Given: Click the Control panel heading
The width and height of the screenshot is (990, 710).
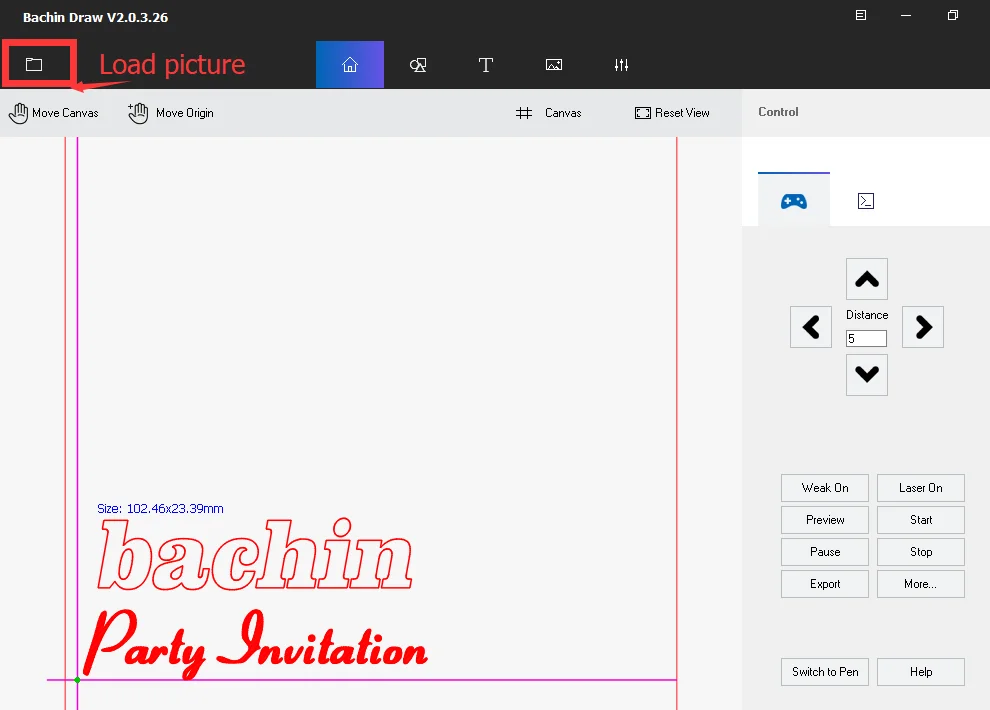Looking at the screenshot, I should [x=778, y=112].
